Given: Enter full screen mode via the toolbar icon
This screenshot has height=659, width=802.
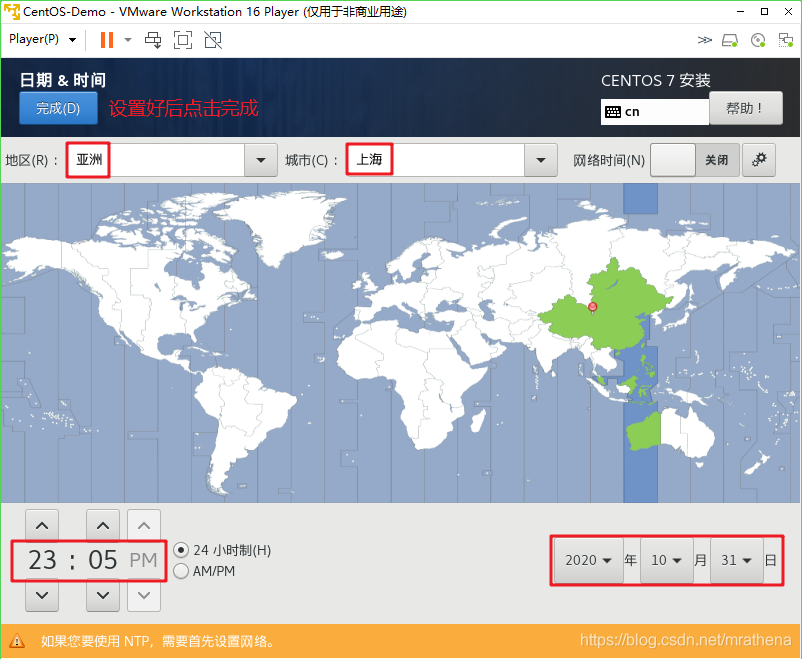Looking at the screenshot, I should (x=183, y=40).
